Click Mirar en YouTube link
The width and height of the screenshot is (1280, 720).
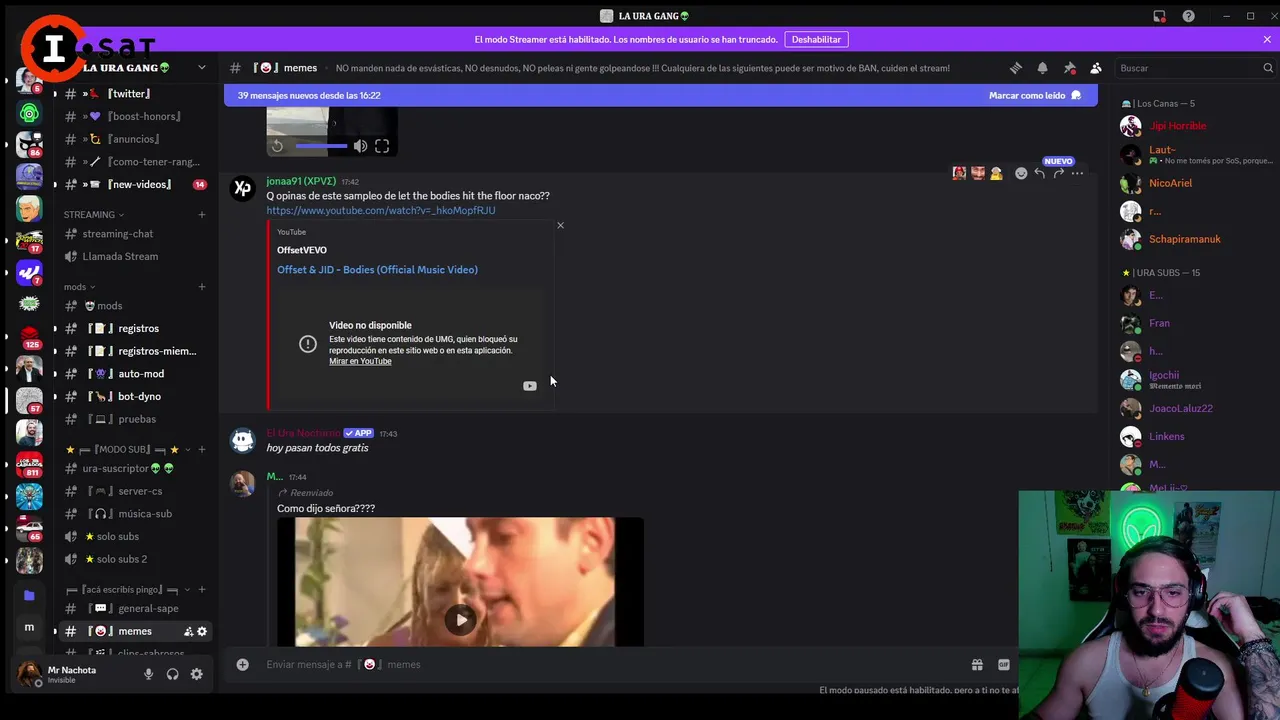click(x=360, y=361)
